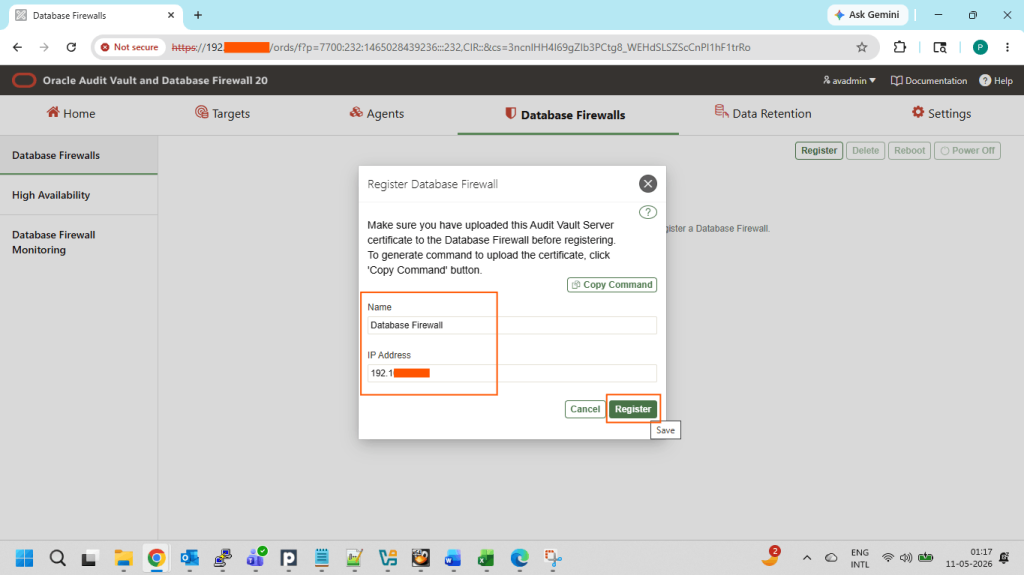Open Database Firewall Monitoring sidebar item
This screenshot has height=575, width=1024.
78,242
